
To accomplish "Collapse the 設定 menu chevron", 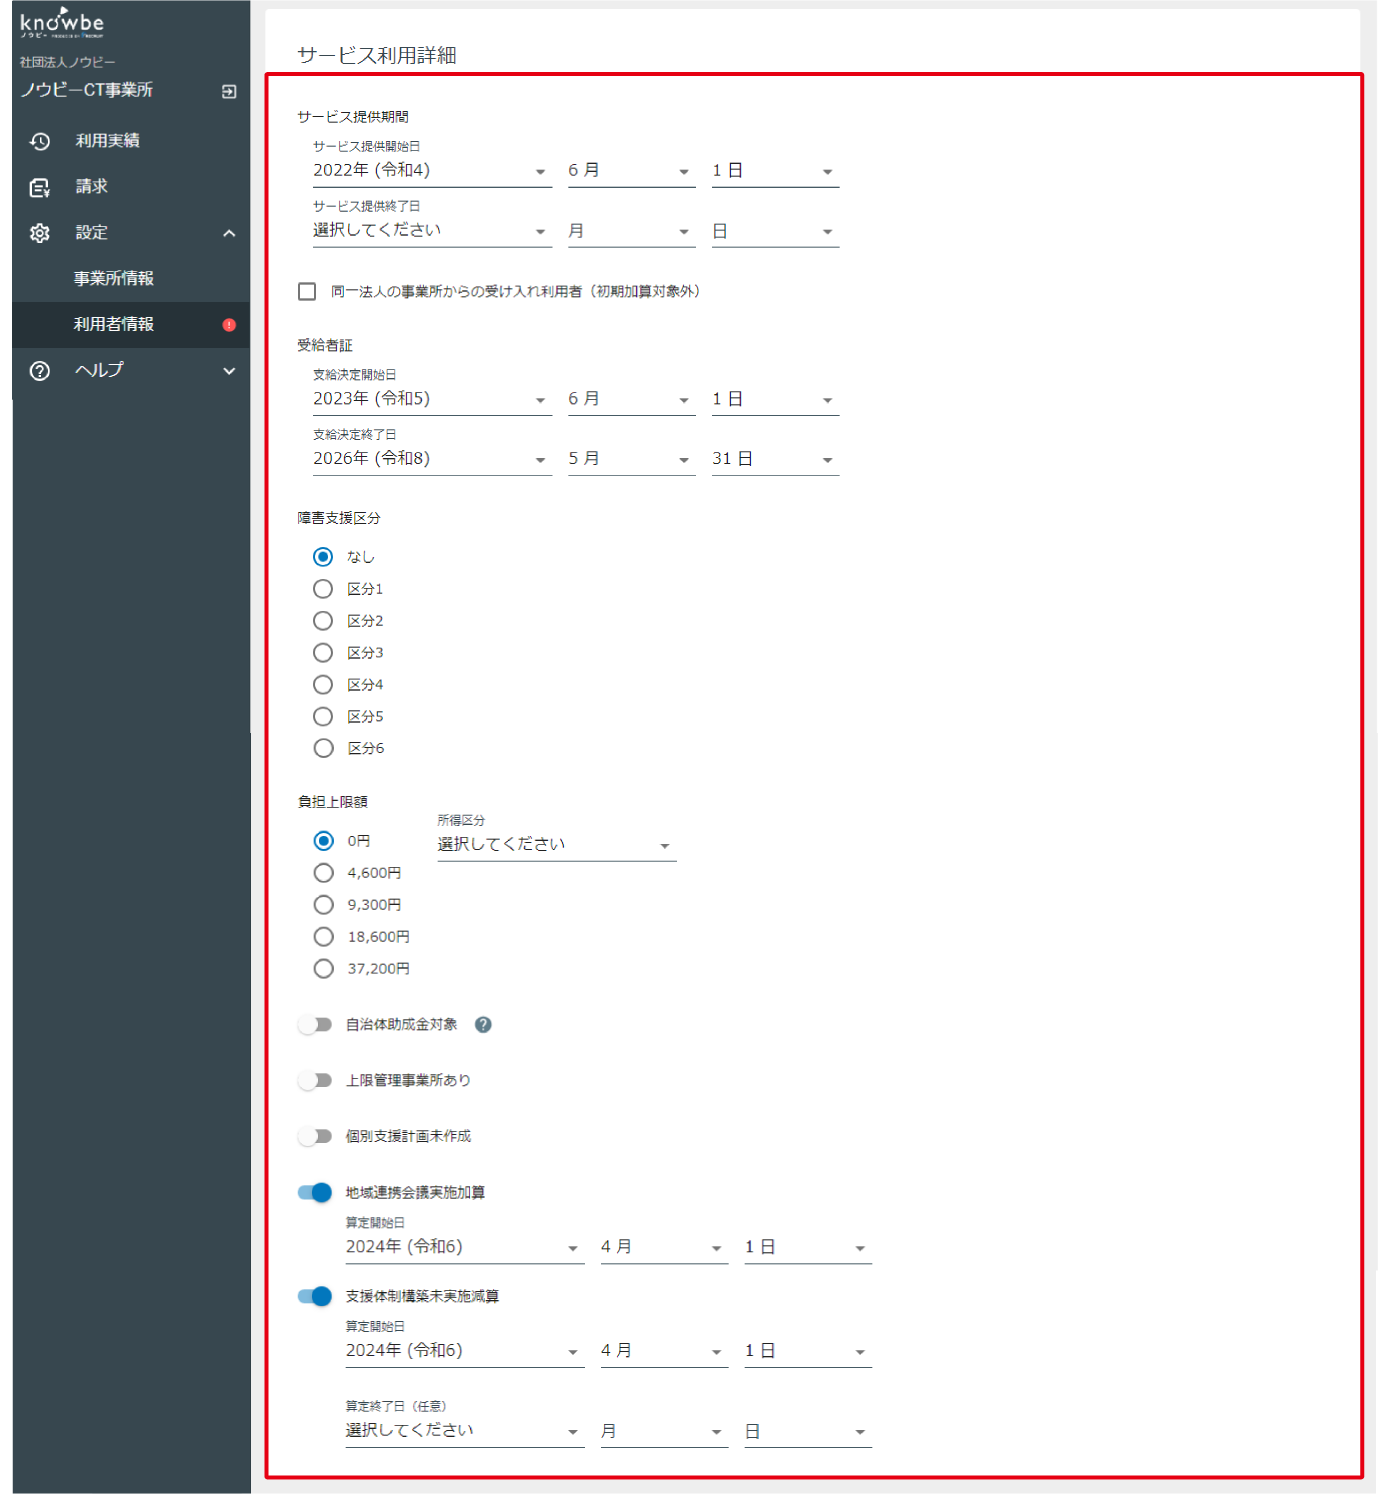I will pos(229,233).
